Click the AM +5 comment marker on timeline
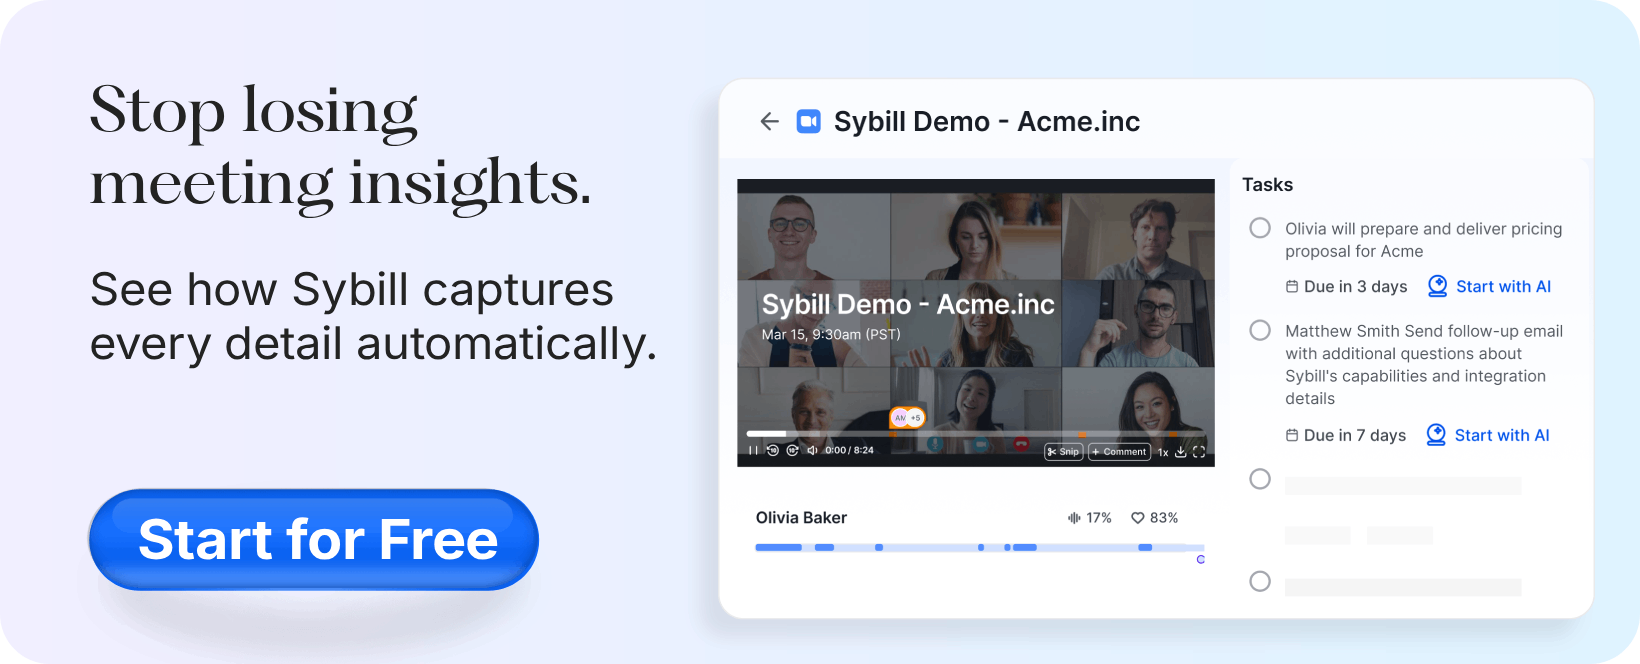 point(907,418)
